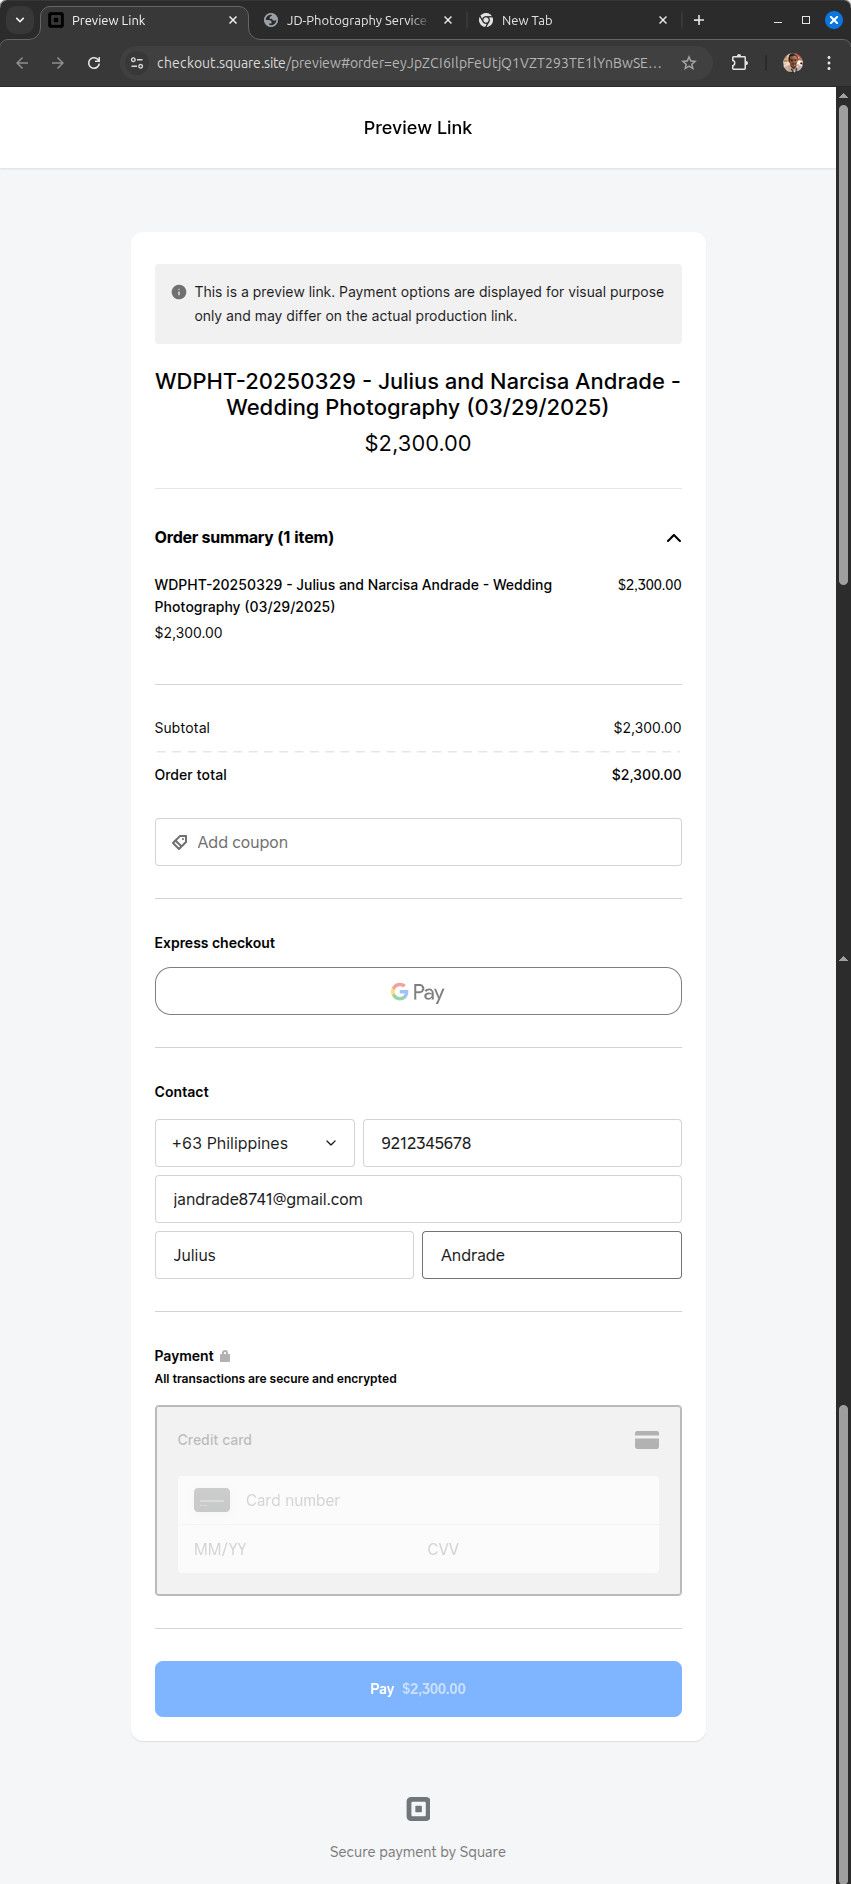Open Chrome profile avatar
The height and width of the screenshot is (1884, 851).
pos(793,63)
